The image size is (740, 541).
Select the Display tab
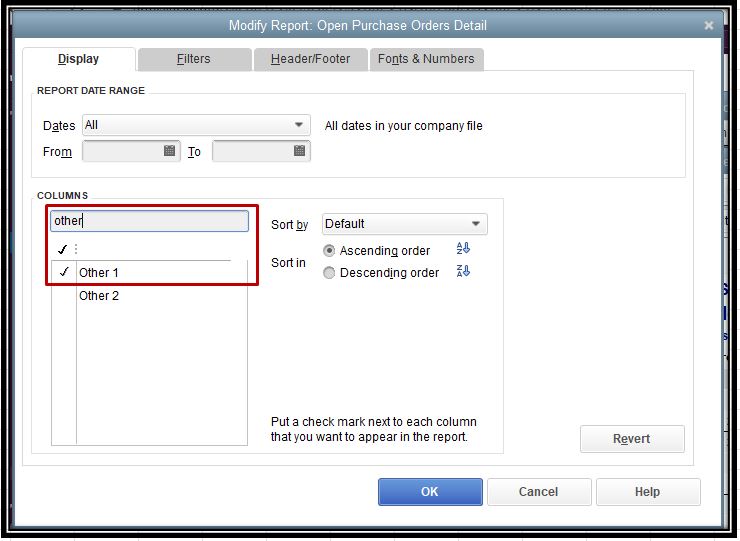coord(78,59)
